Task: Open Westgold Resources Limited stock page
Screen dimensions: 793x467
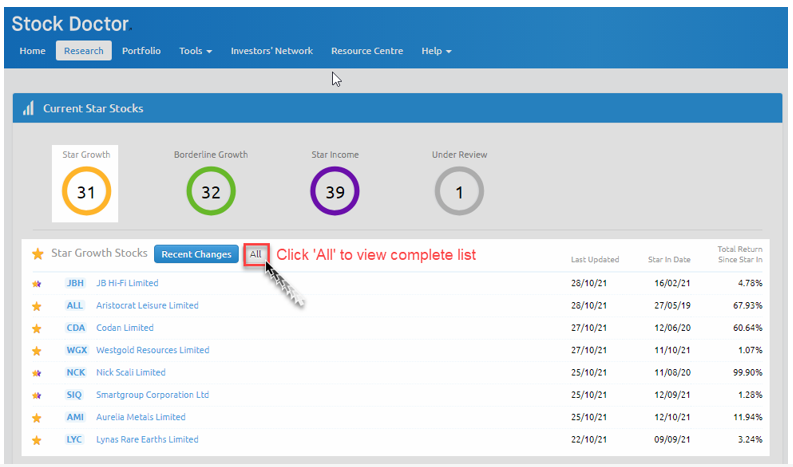Action: [152, 350]
